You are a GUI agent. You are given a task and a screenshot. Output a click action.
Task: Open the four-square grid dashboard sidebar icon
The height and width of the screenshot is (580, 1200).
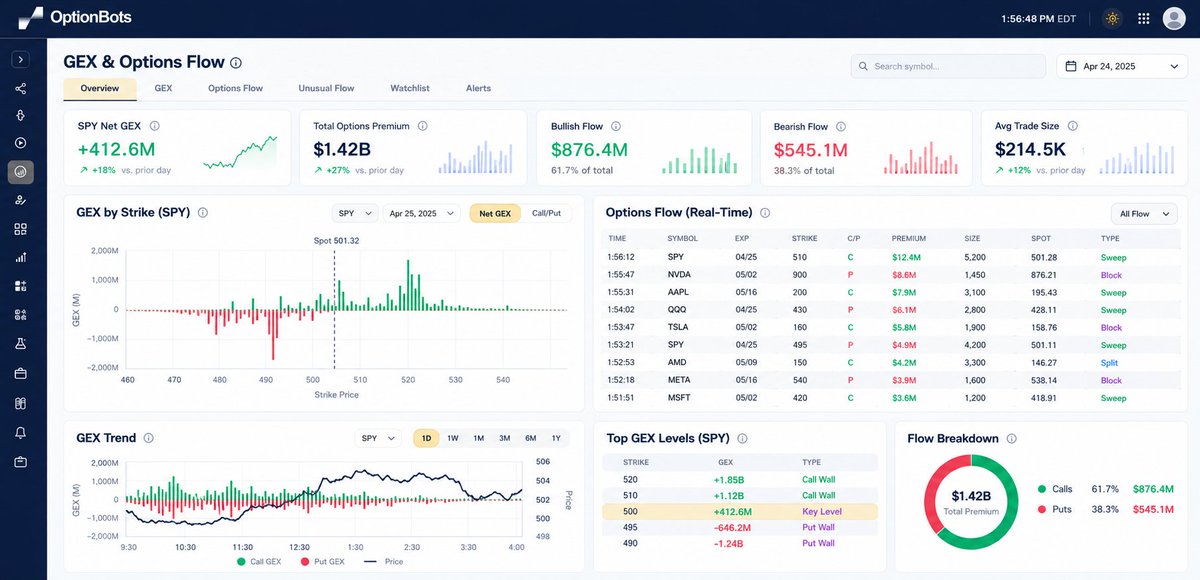[x=20, y=229]
